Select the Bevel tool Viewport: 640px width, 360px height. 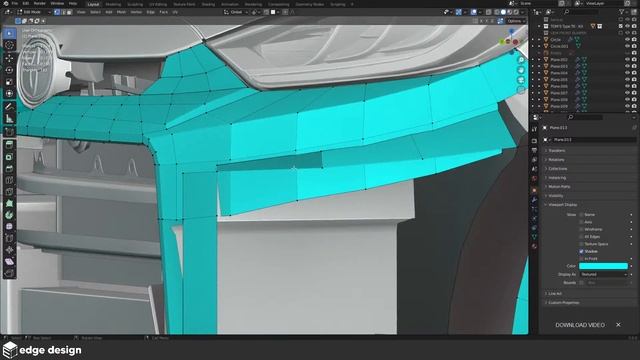(9, 168)
